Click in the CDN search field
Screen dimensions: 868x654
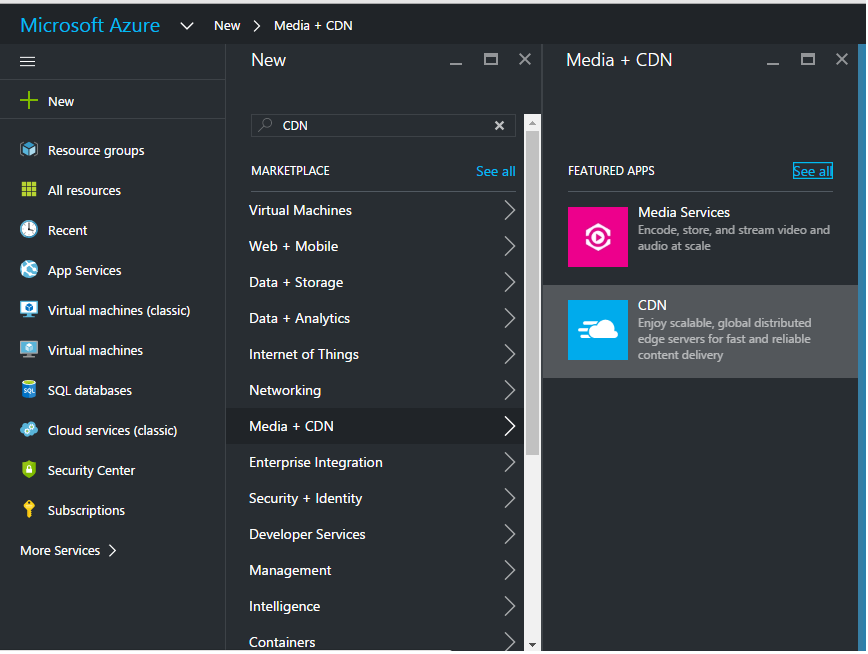click(383, 126)
